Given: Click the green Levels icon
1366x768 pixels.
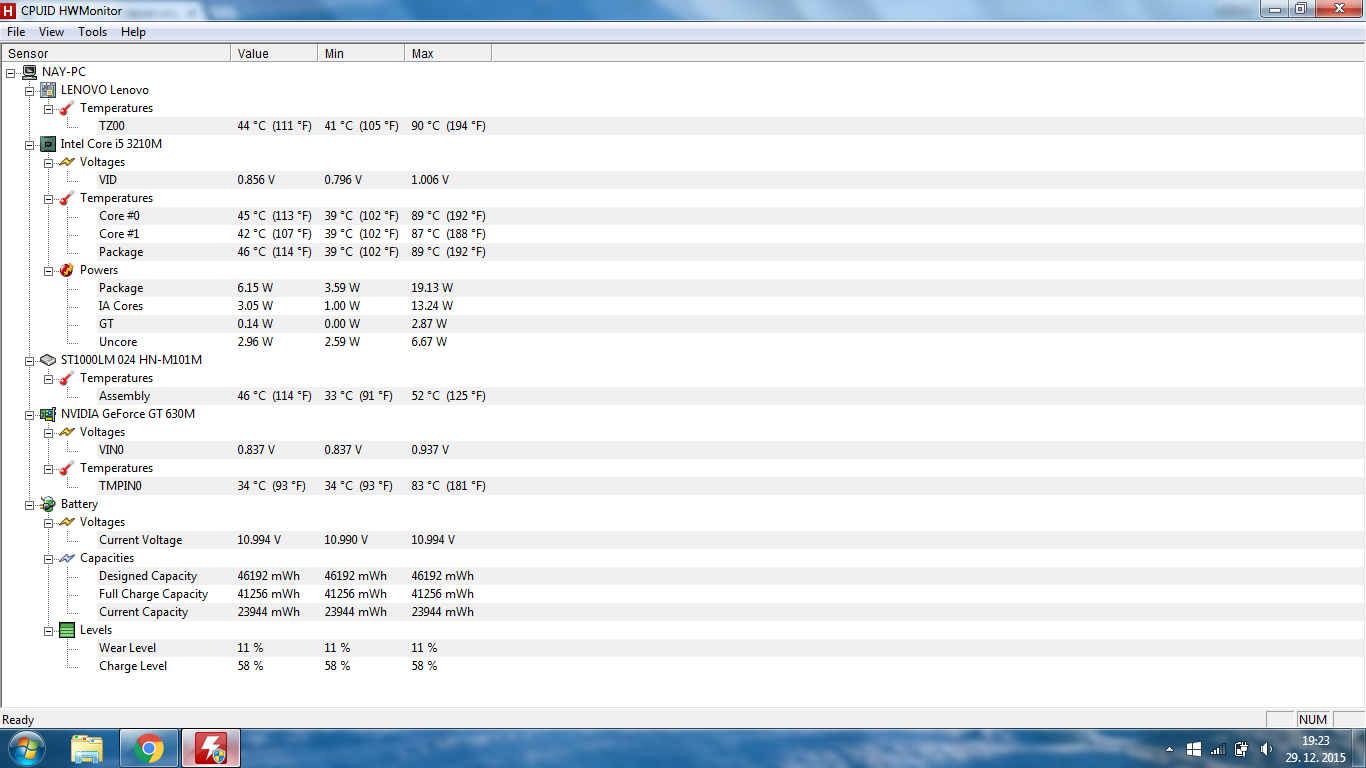Looking at the screenshot, I should 67,630.
